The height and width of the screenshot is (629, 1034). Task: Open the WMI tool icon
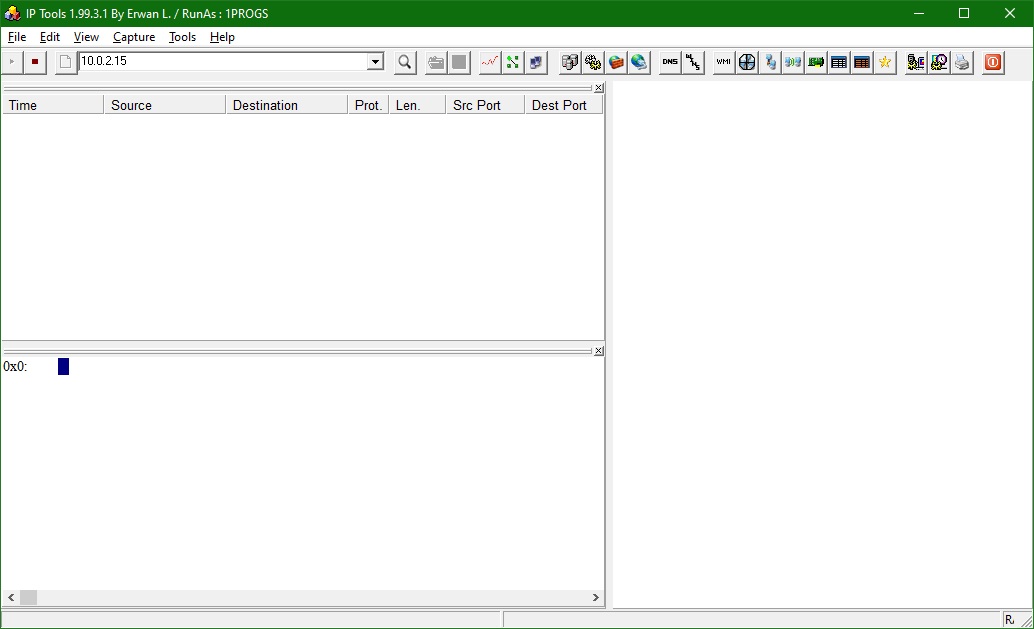[723, 62]
